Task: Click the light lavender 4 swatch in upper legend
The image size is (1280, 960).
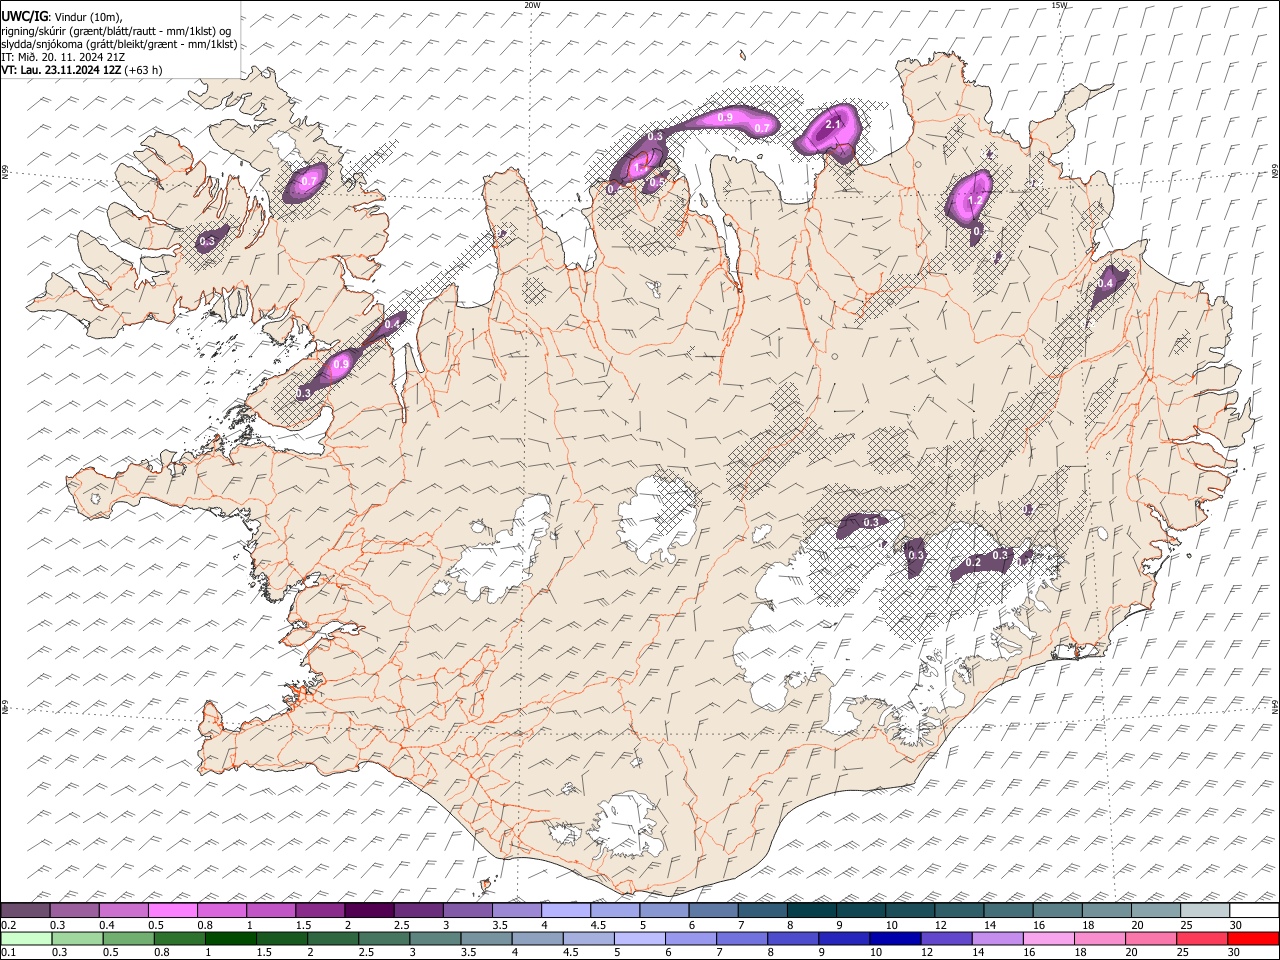Action: tap(565, 910)
